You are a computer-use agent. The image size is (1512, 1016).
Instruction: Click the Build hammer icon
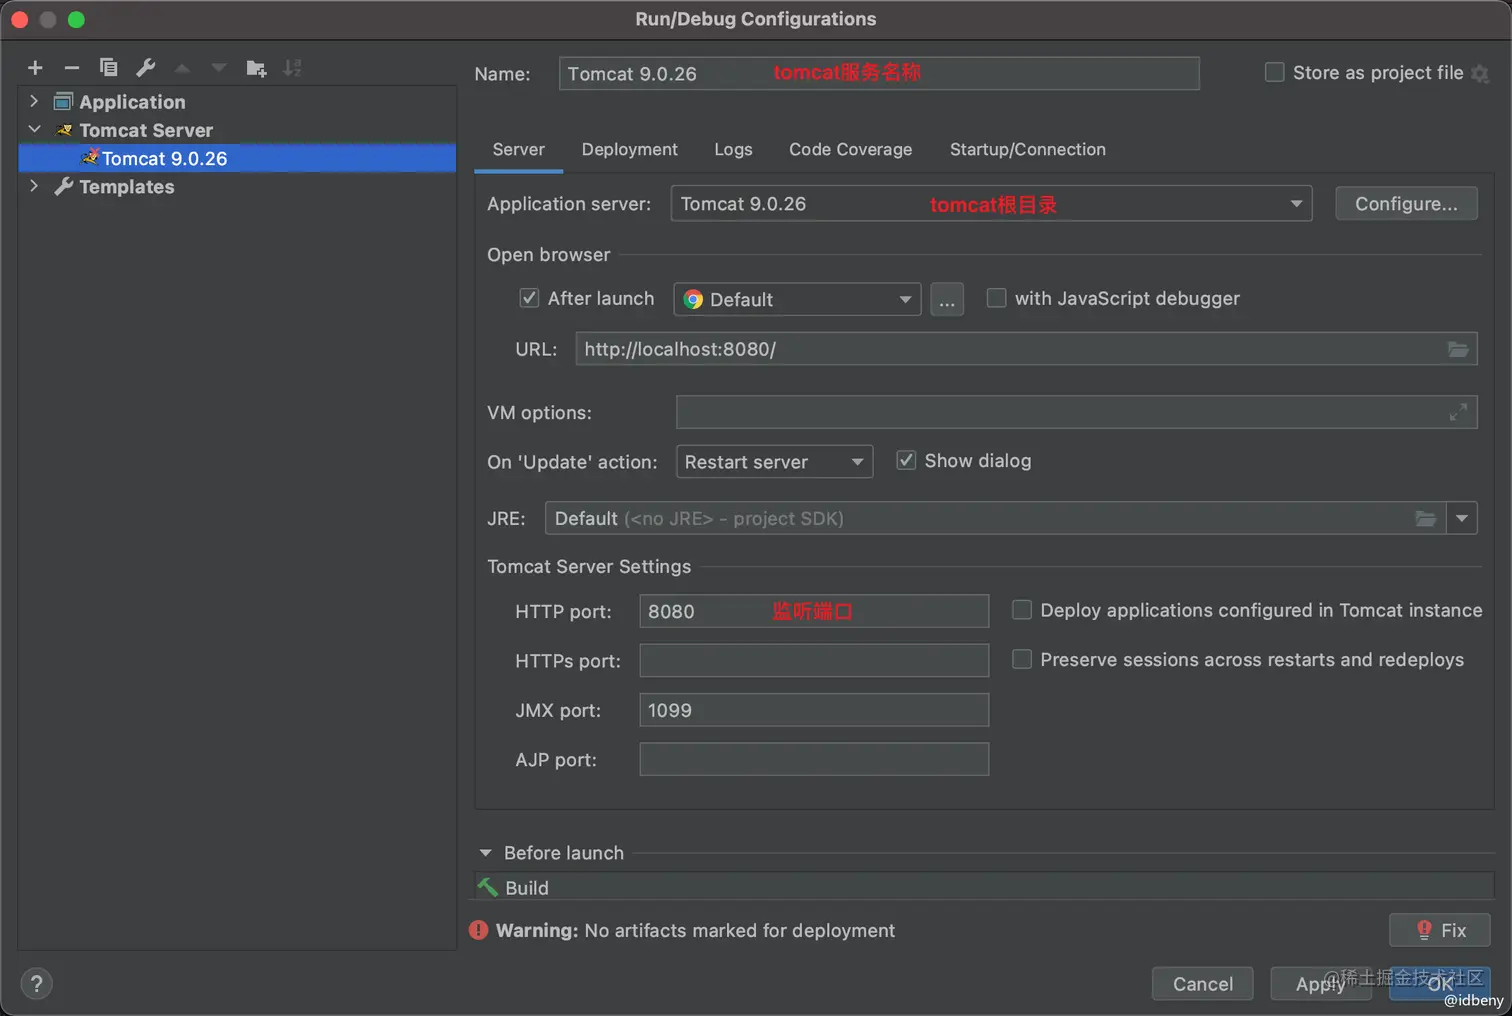tap(488, 887)
